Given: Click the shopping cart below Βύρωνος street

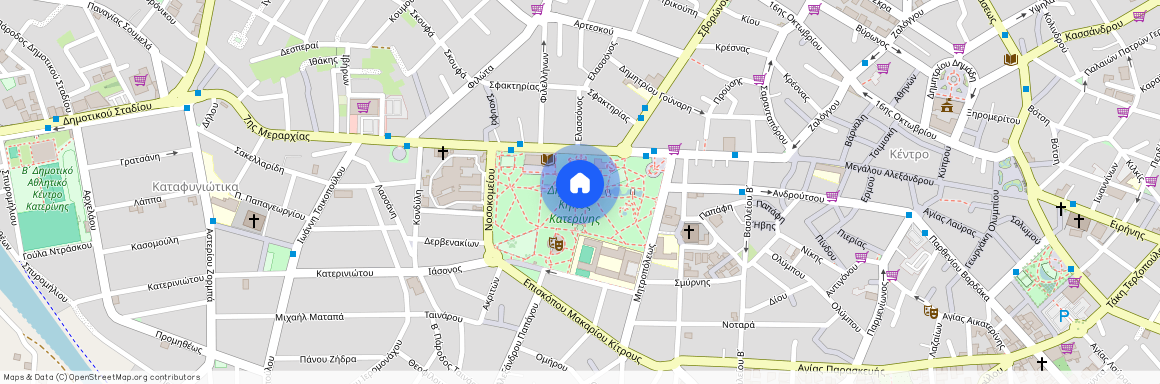Looking at the screenshot, I should pos(883,67).
